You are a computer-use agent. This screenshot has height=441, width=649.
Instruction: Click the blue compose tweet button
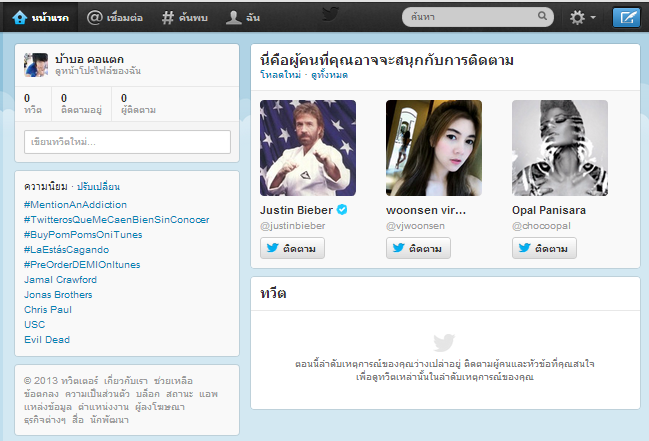(626, 17)
